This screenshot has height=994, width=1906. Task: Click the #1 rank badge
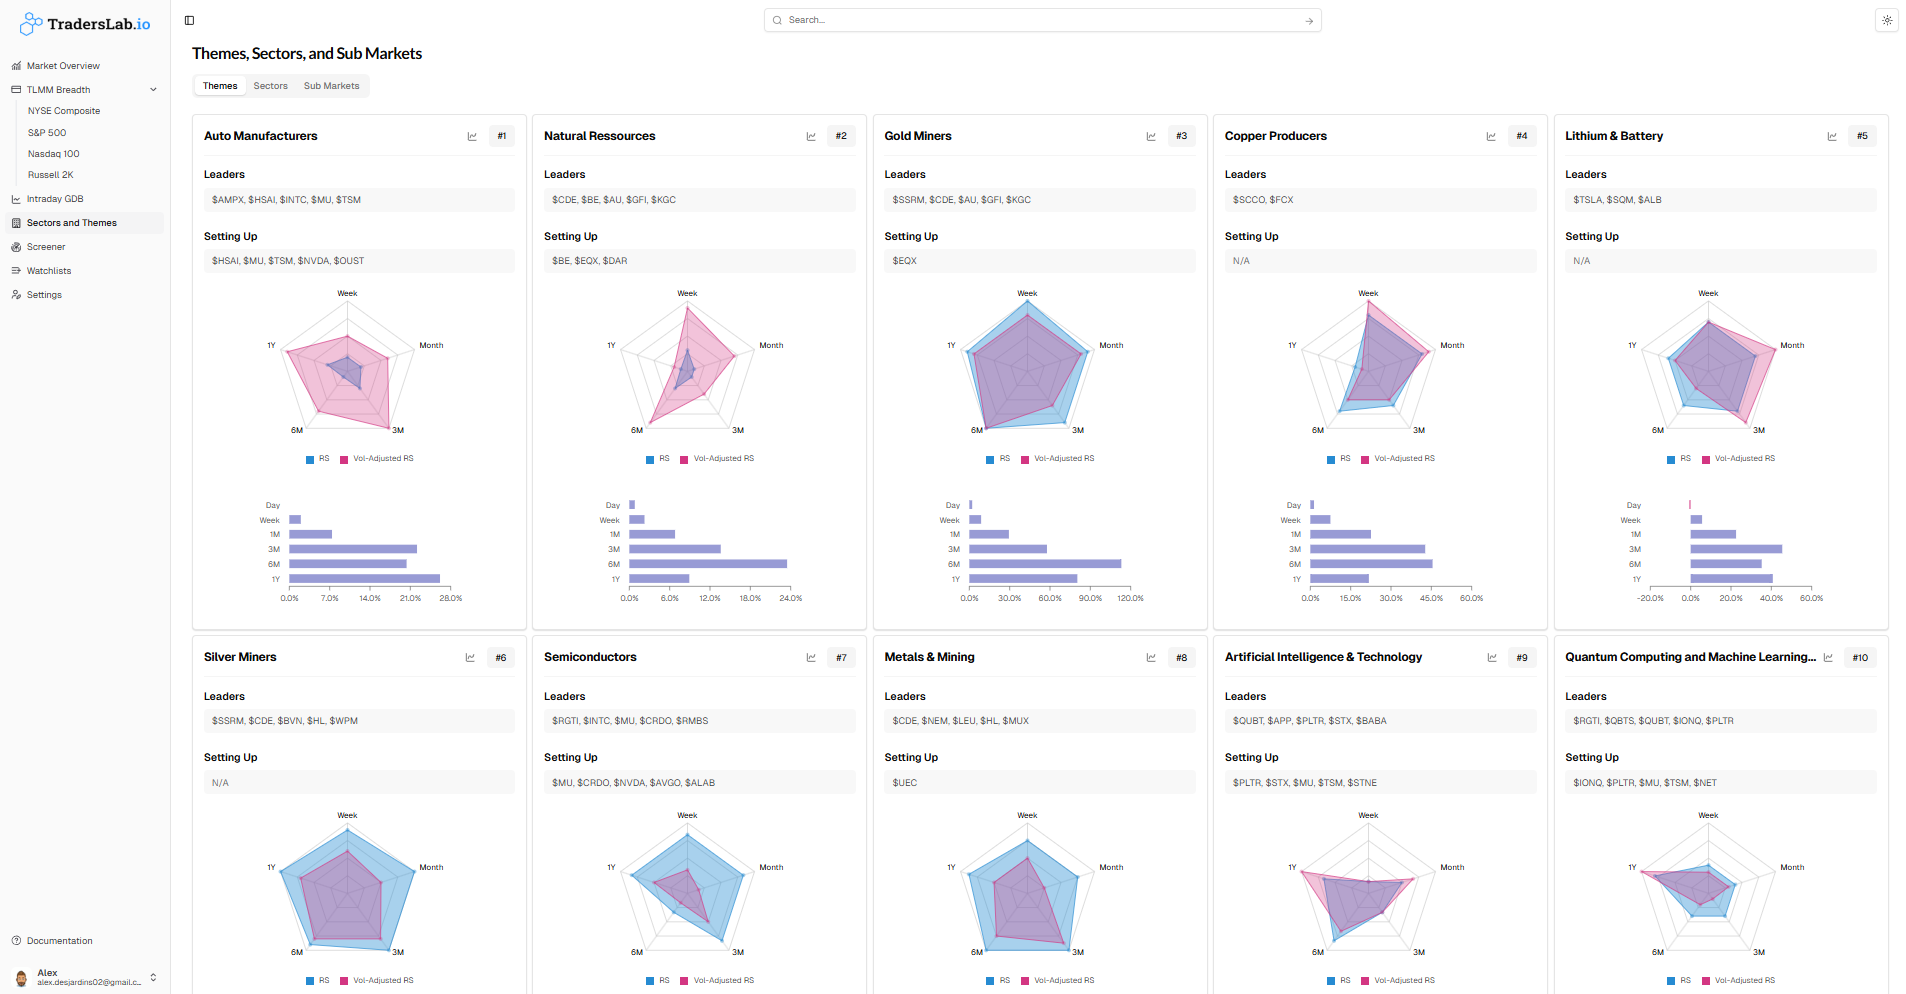point(502,136)
